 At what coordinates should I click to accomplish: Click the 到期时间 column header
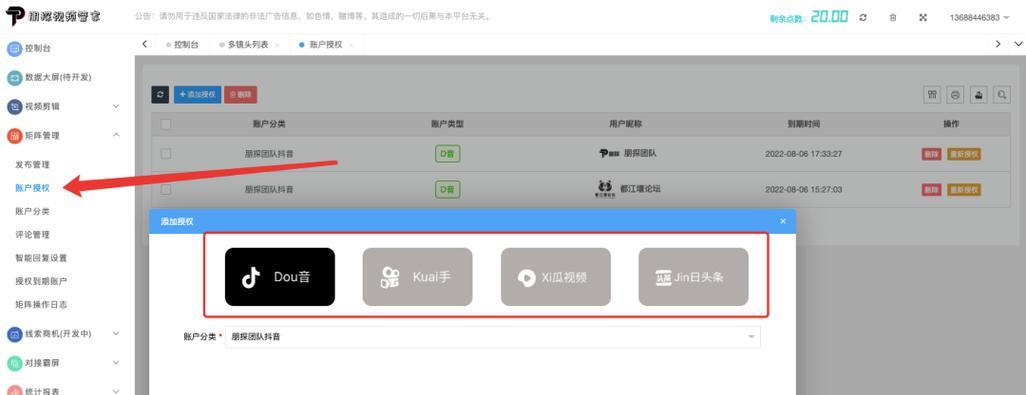point(804,124)
